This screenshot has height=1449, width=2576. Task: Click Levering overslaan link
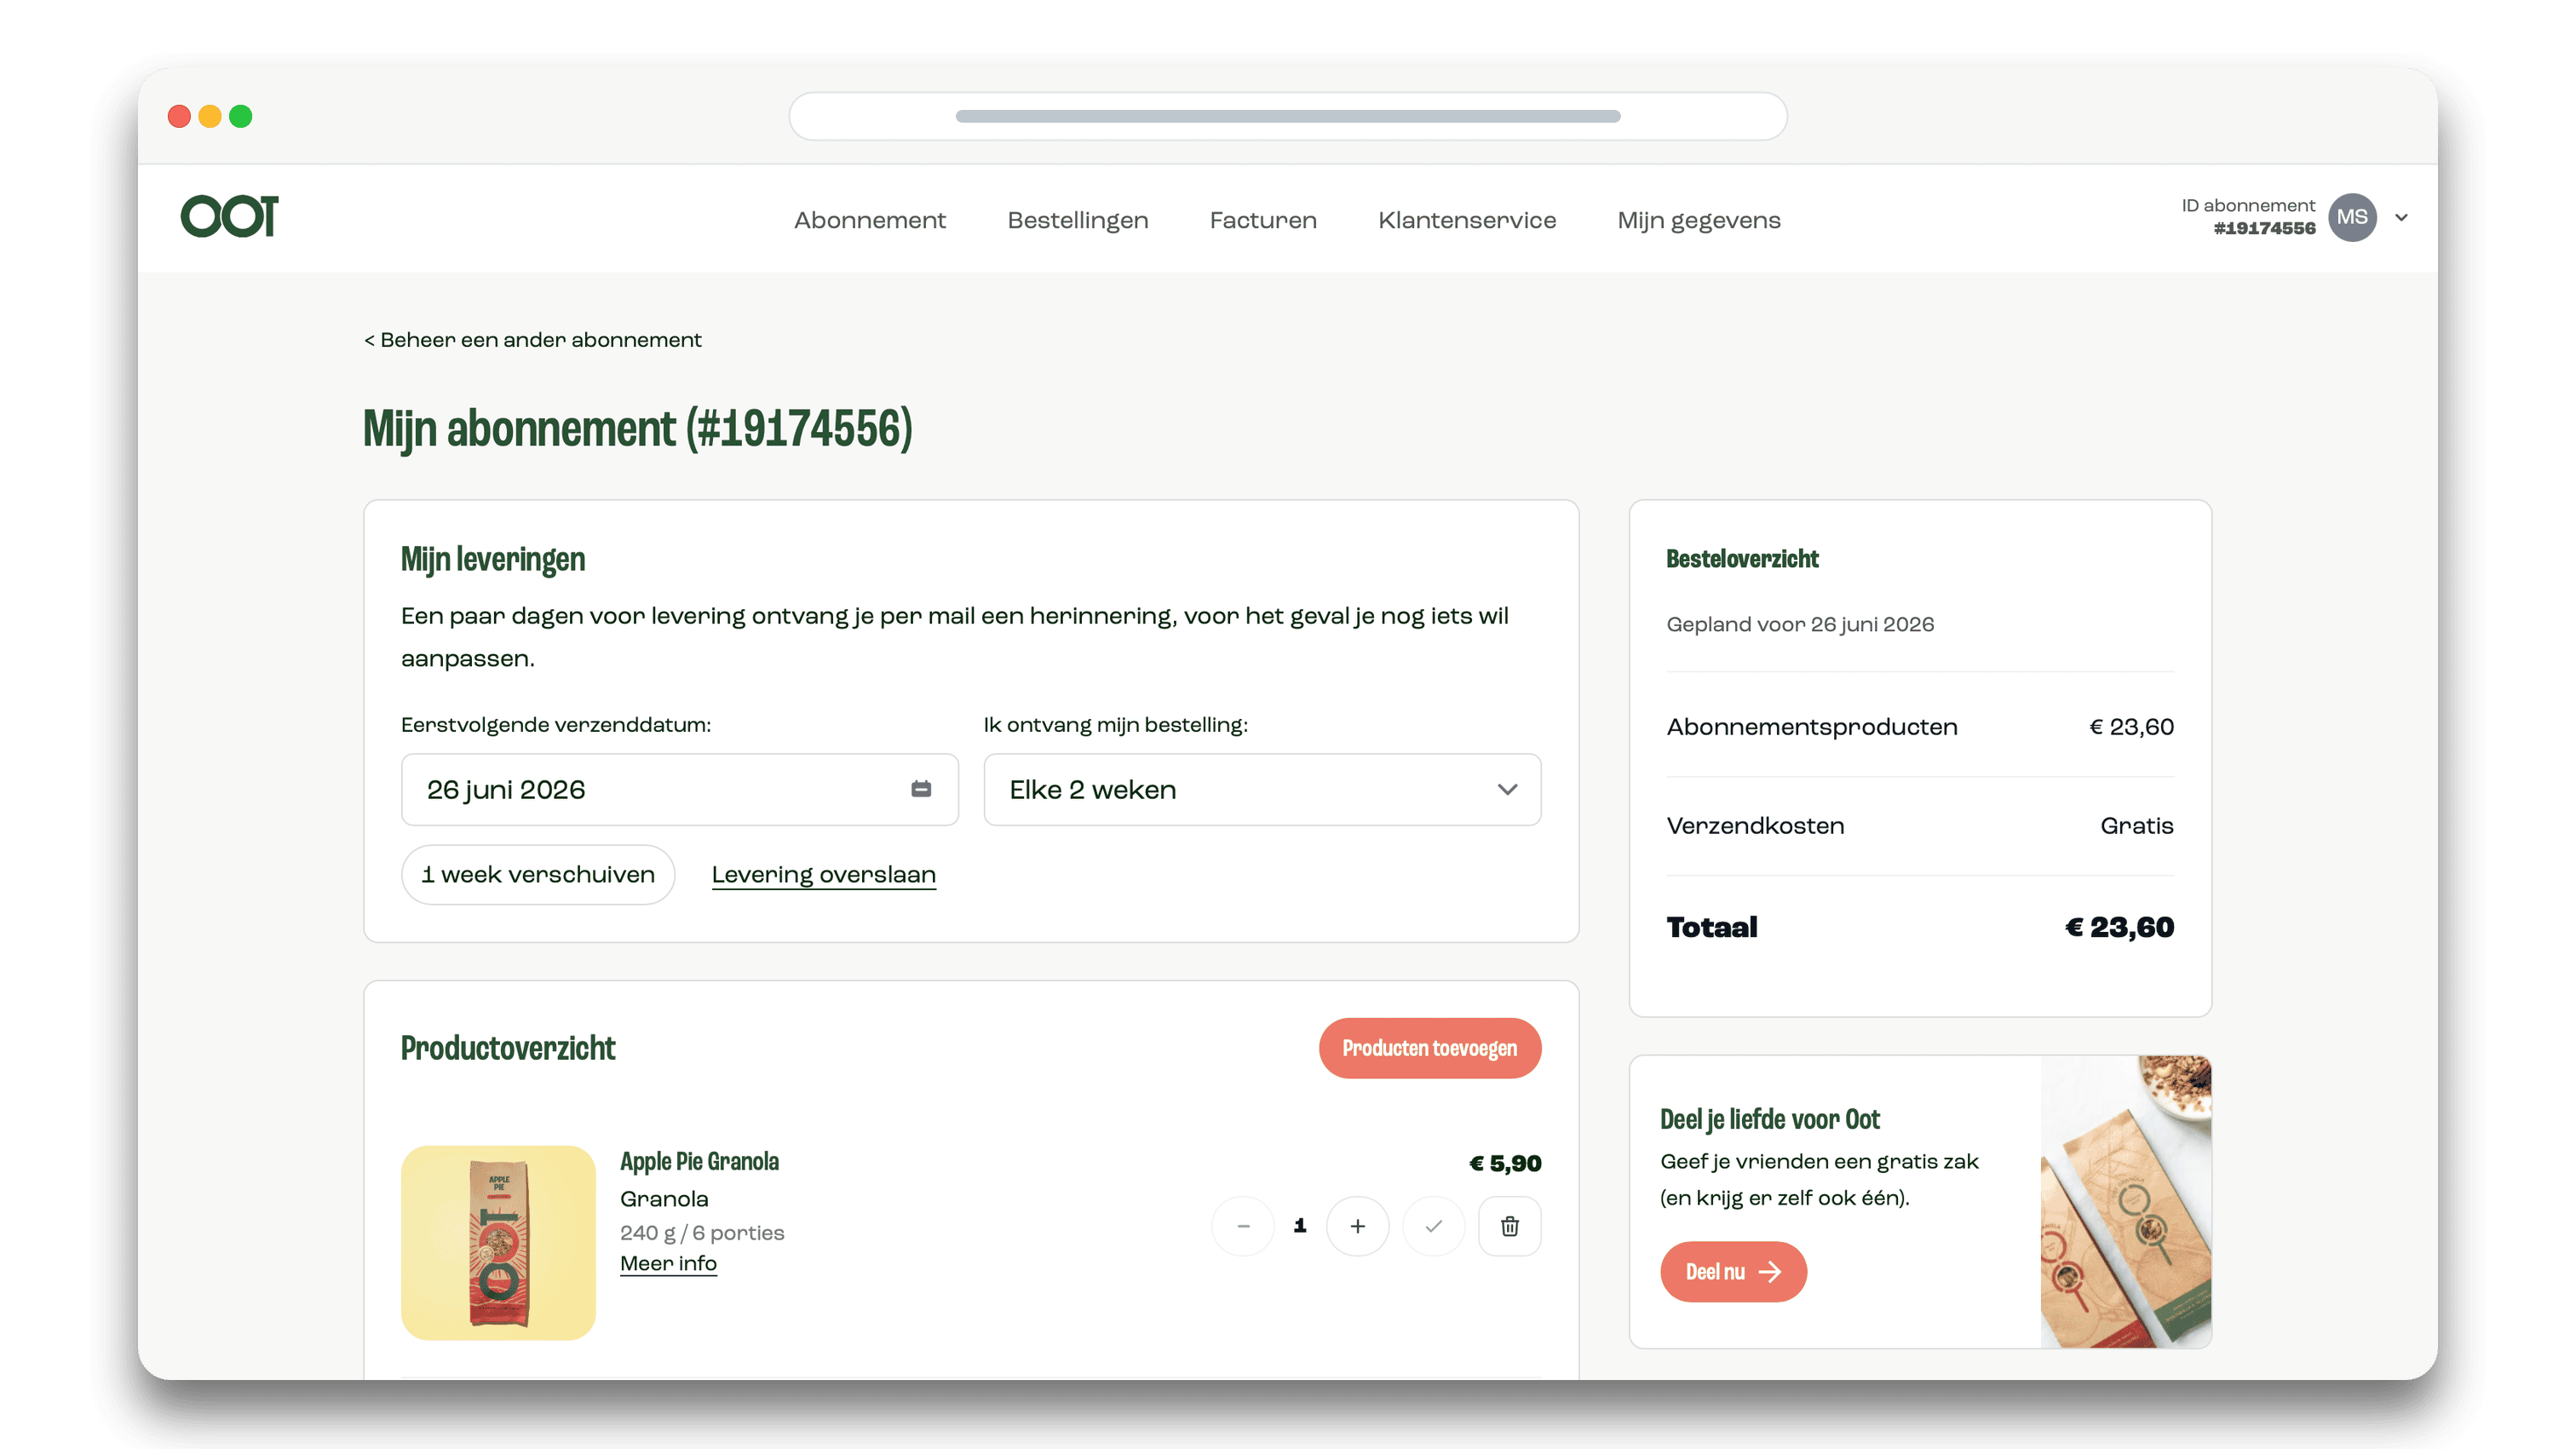tap(823, 874)
